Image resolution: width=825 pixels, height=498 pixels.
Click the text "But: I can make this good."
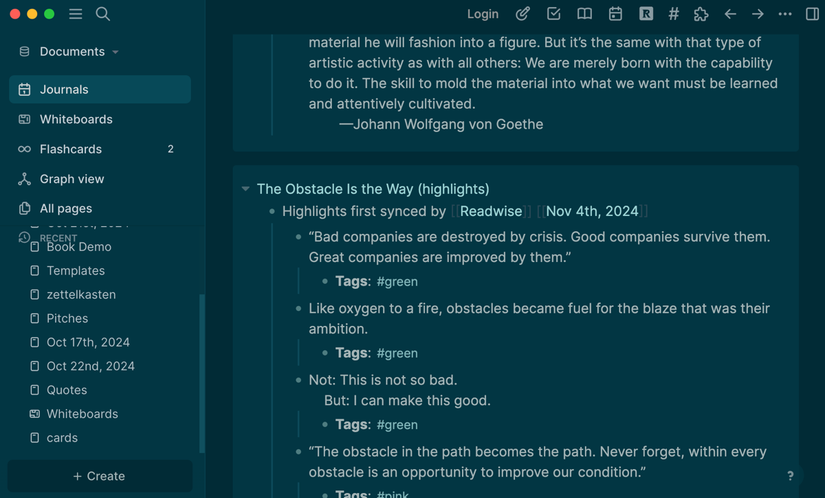(x=407, y=401)
